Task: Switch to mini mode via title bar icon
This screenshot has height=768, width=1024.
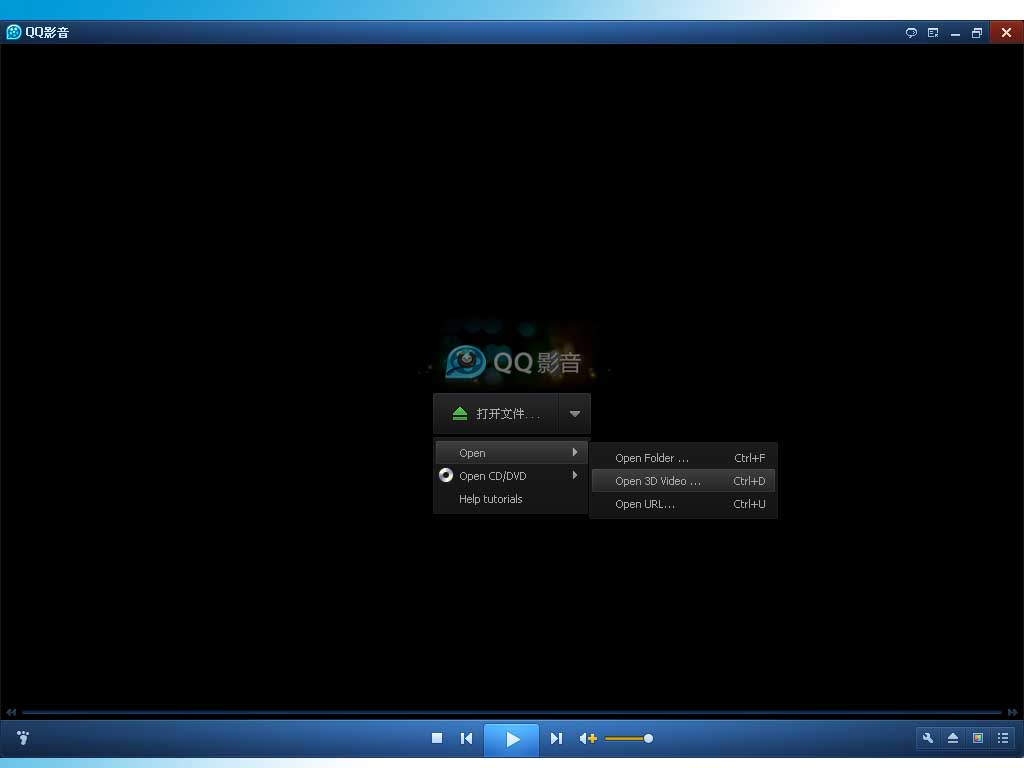Action: point(933,33)
